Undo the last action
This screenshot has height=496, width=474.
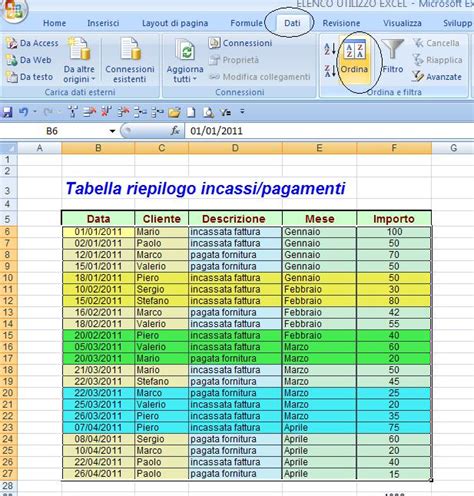pyautogui.click(x=23, y=112)
